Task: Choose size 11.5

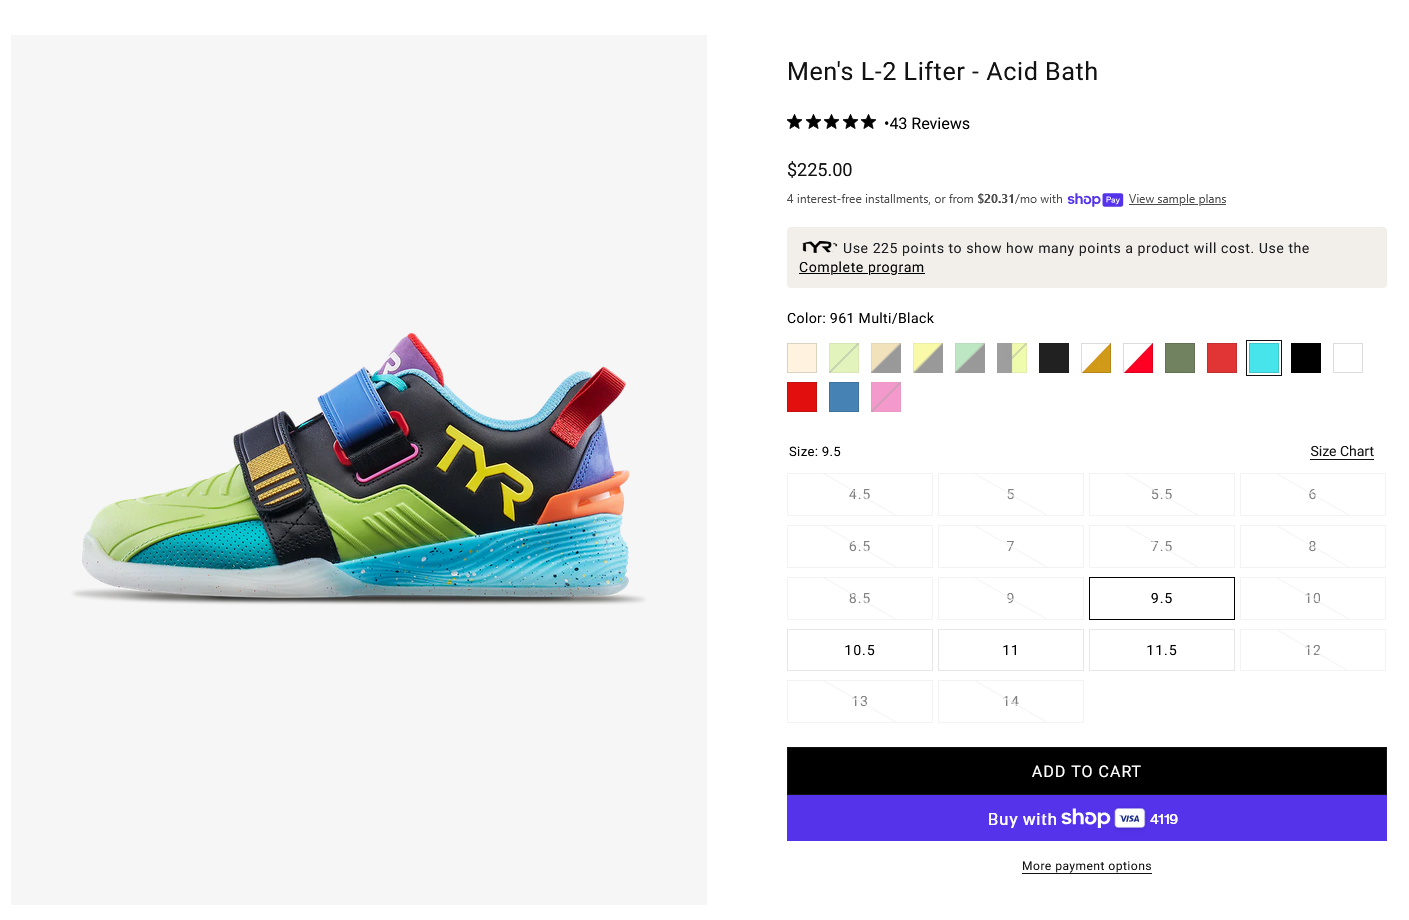Action: [1162, 650]
